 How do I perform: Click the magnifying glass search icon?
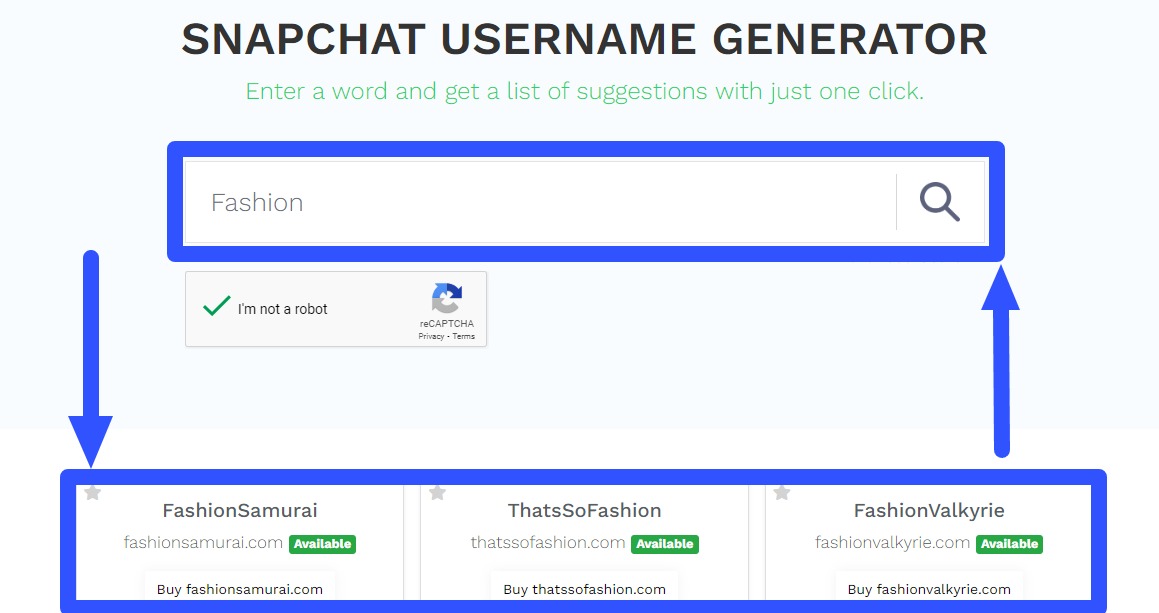(939, 202)
